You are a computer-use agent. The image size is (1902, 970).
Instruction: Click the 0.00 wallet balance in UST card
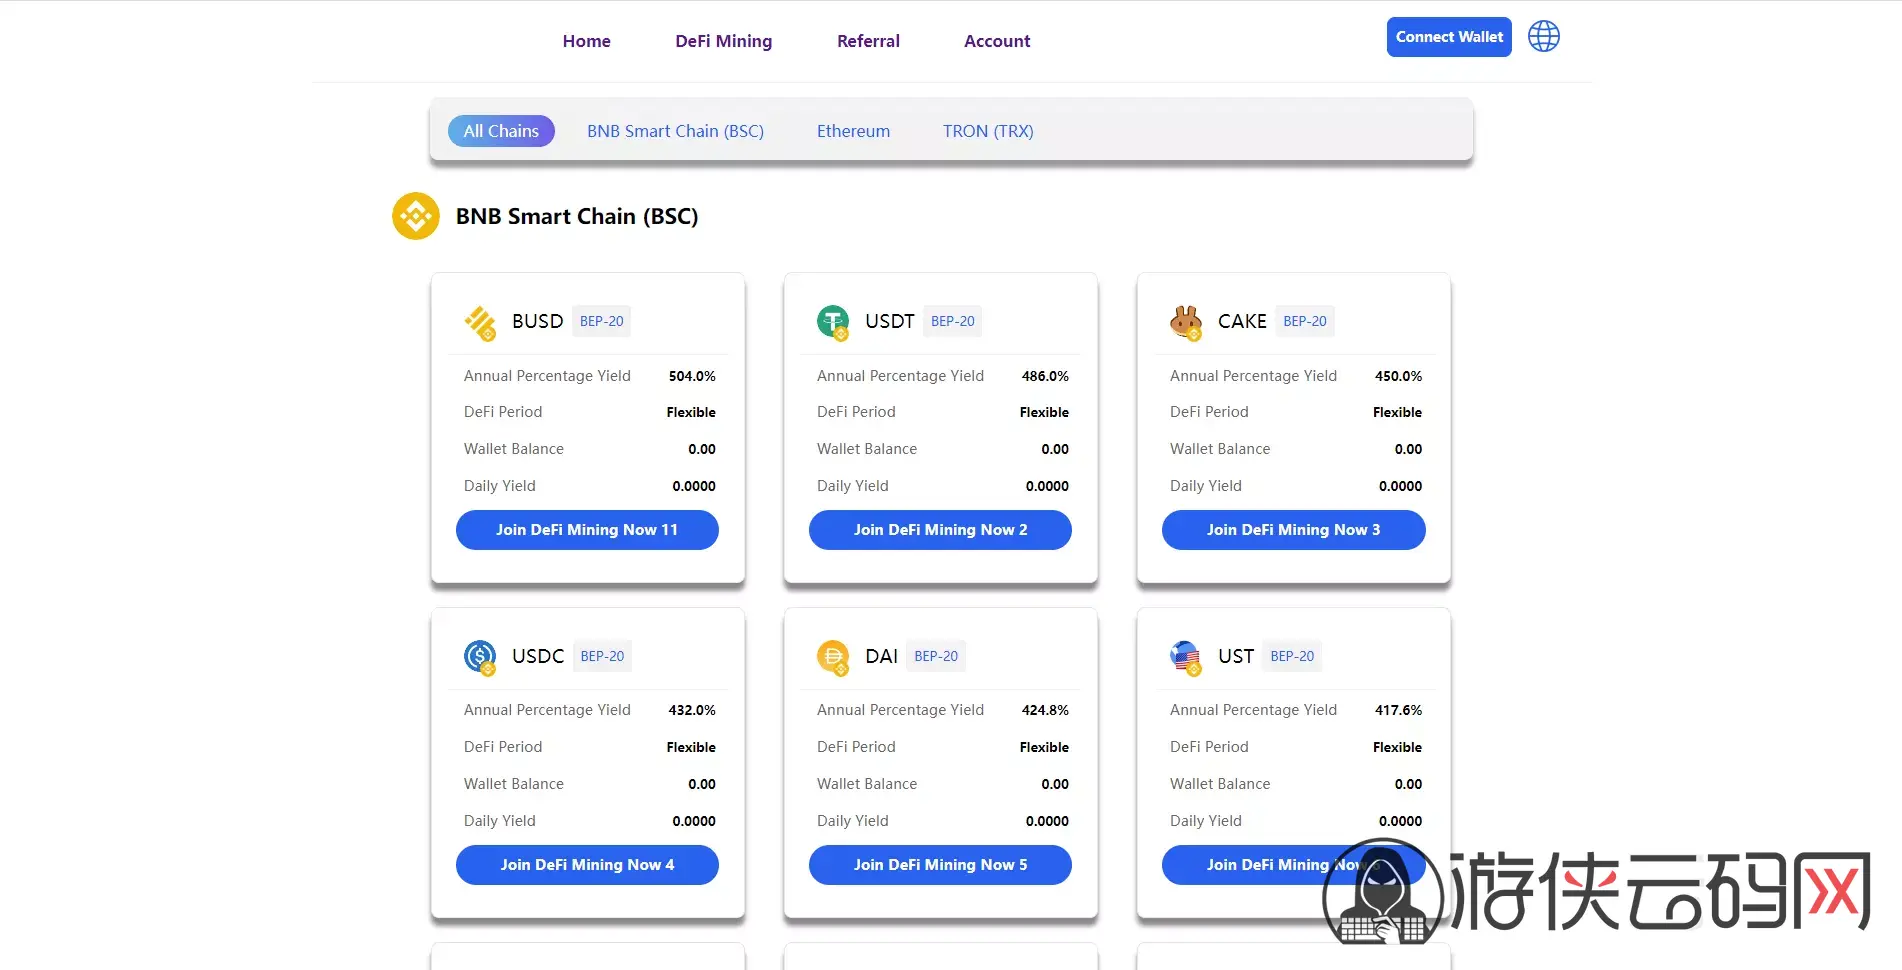(x=1408, y=784)
